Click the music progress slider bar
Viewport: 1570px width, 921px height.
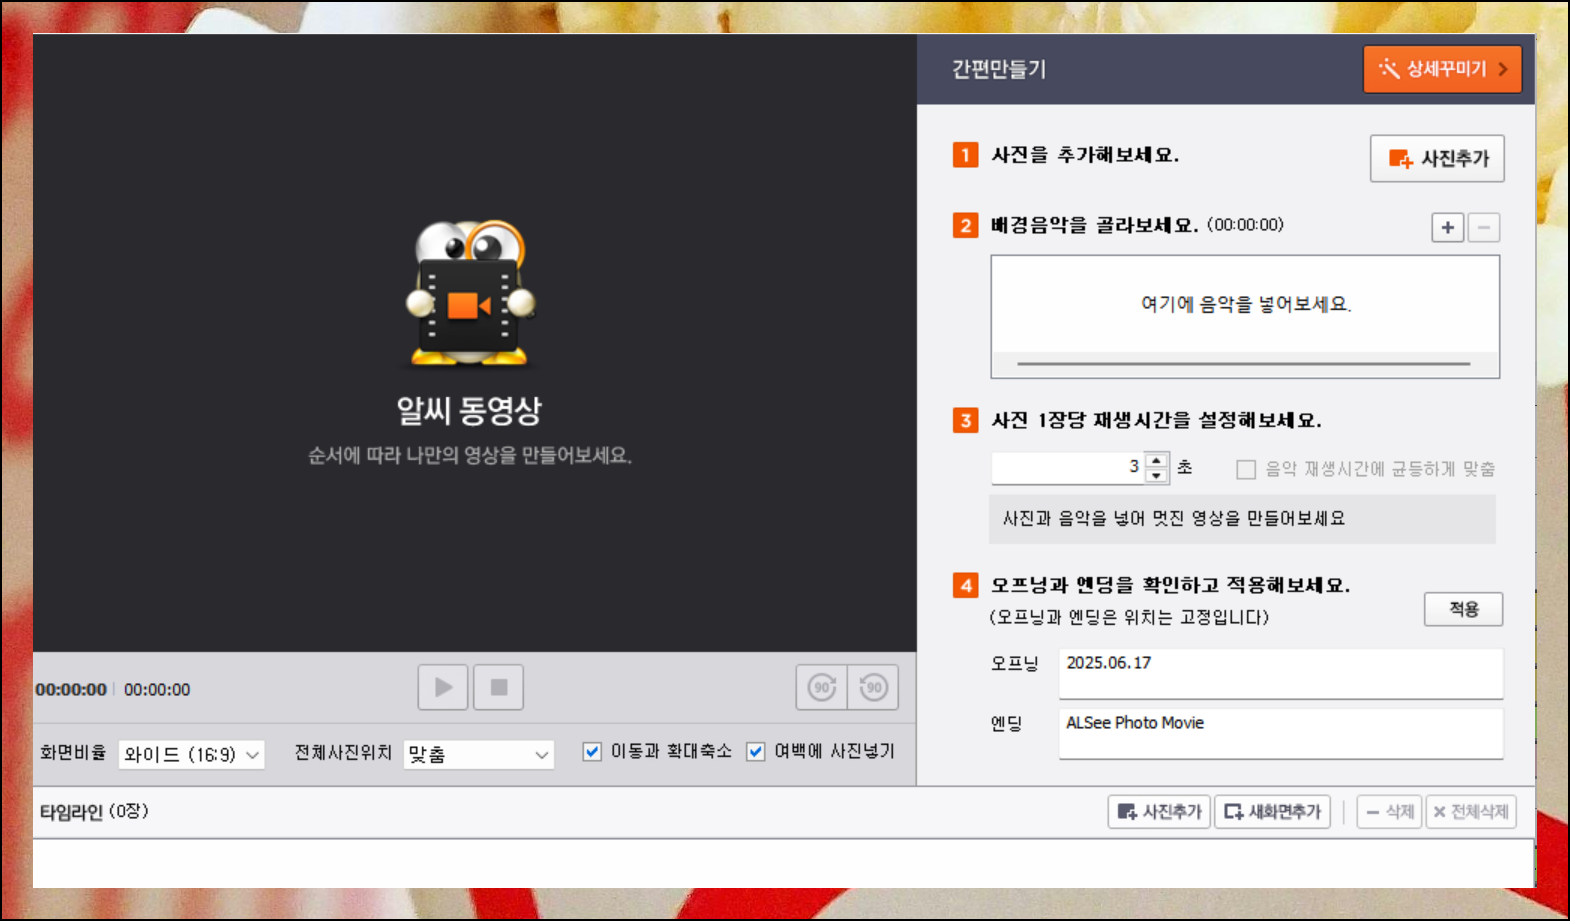click(1244, 364)
